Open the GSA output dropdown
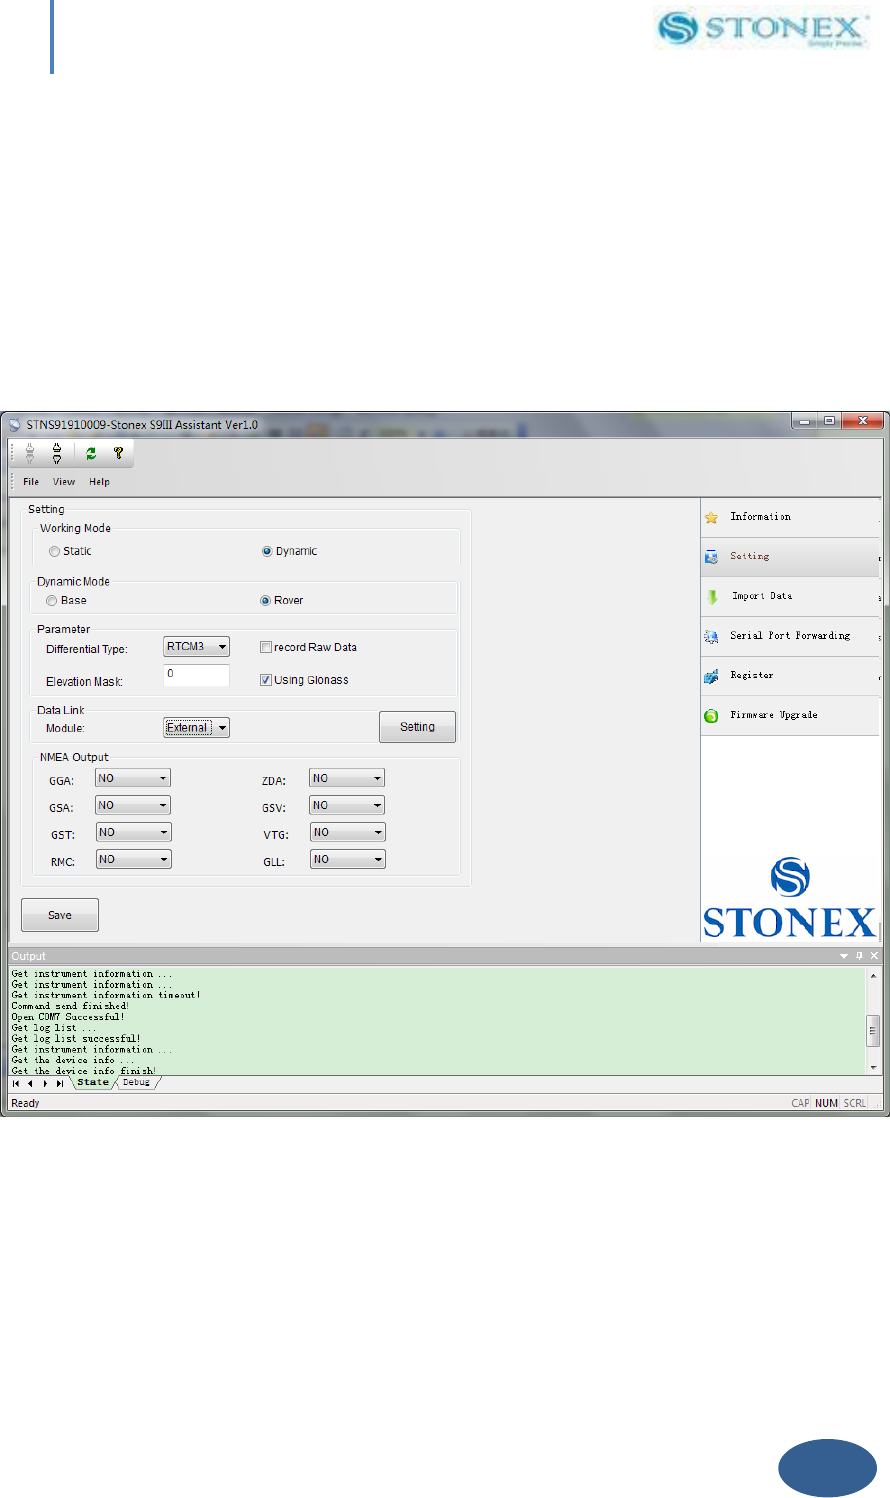Image resolution: width=890 pixels, height=1498 pixels. 133,805
